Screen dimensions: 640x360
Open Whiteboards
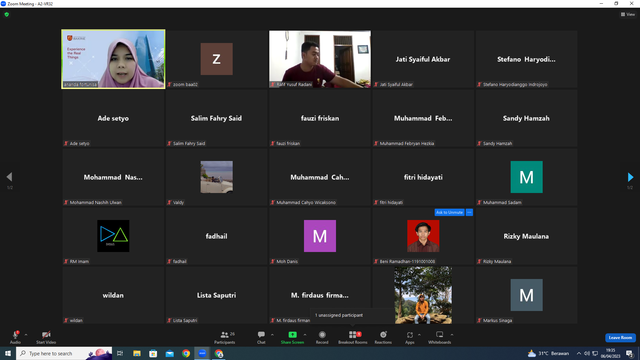[440, 337]
